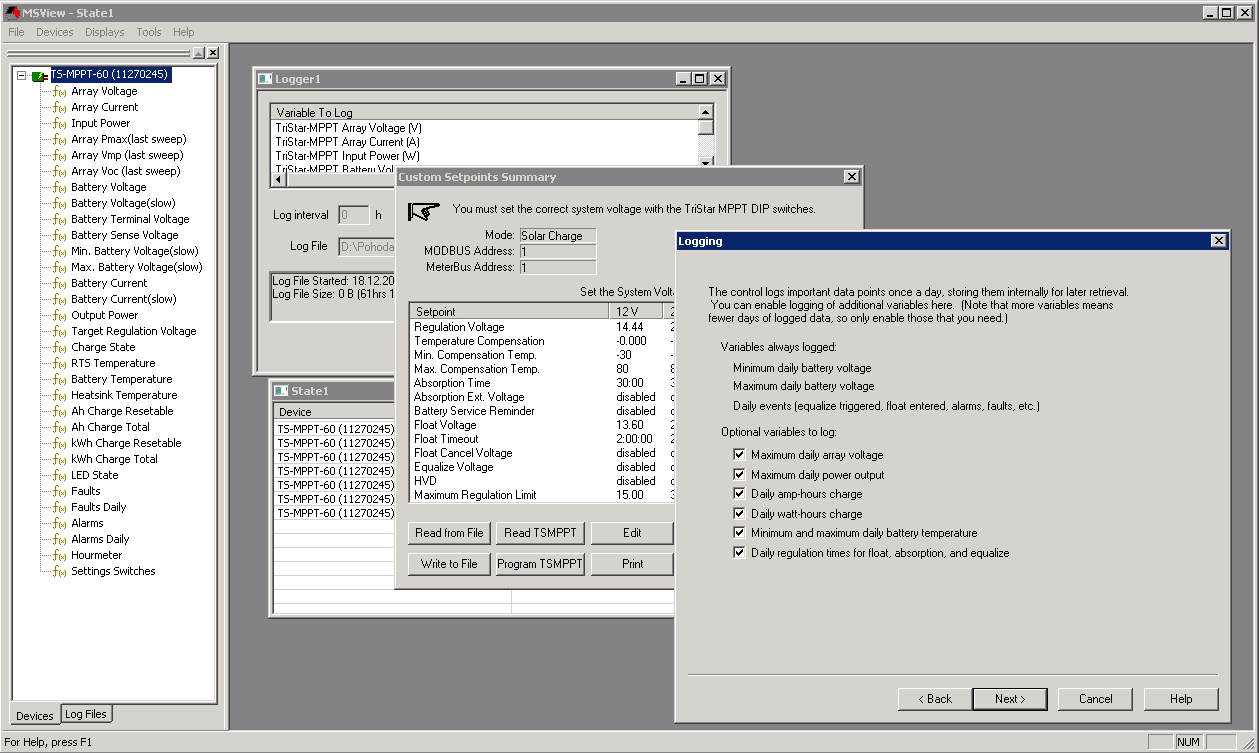Viewport: 1259px width, 753px height.
Task: Open the Devices menu
Action: tap(54, 32)
